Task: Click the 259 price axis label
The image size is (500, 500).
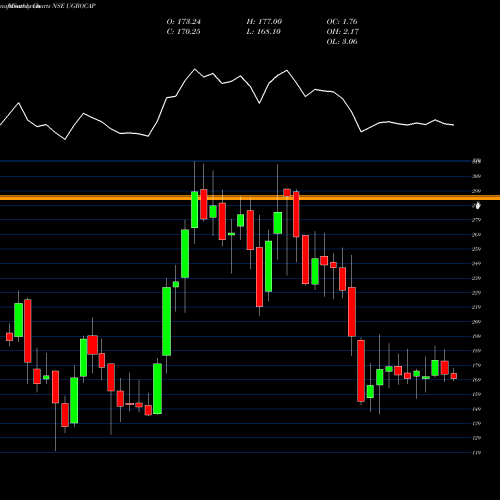Action: click(477, 249)
